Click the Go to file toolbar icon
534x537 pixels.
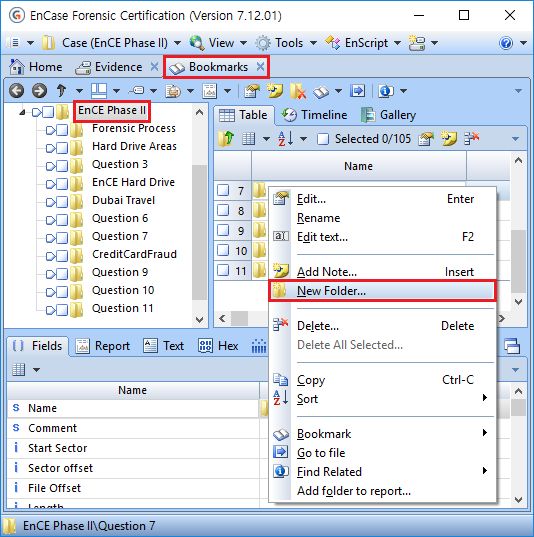click(x=357, y=91)
